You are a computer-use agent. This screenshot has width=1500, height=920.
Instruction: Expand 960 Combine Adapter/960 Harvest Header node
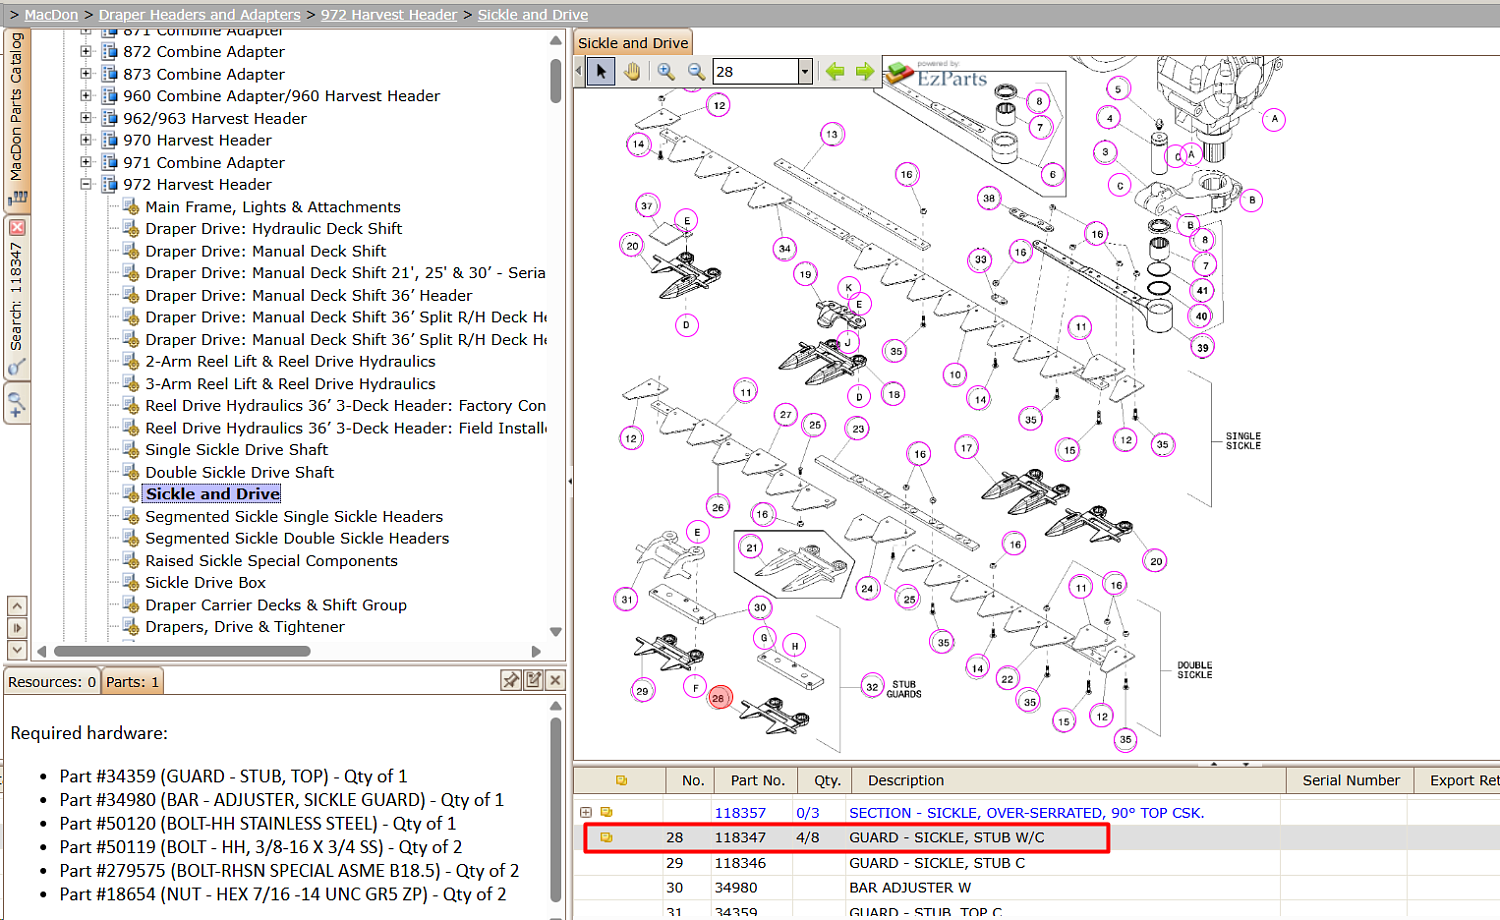point(86,96)
